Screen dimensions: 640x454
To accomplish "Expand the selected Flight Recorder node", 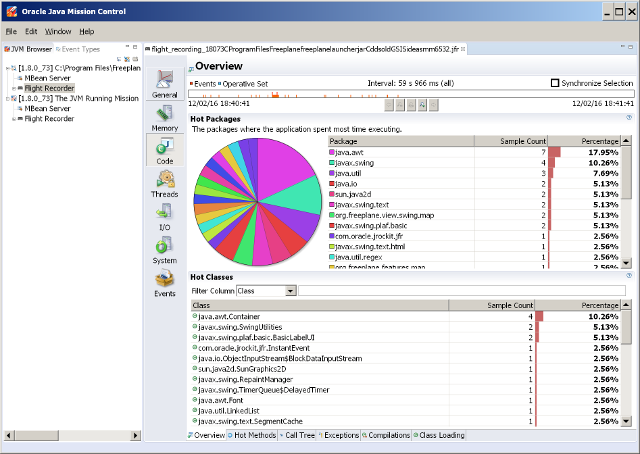I will pos(14,88).
